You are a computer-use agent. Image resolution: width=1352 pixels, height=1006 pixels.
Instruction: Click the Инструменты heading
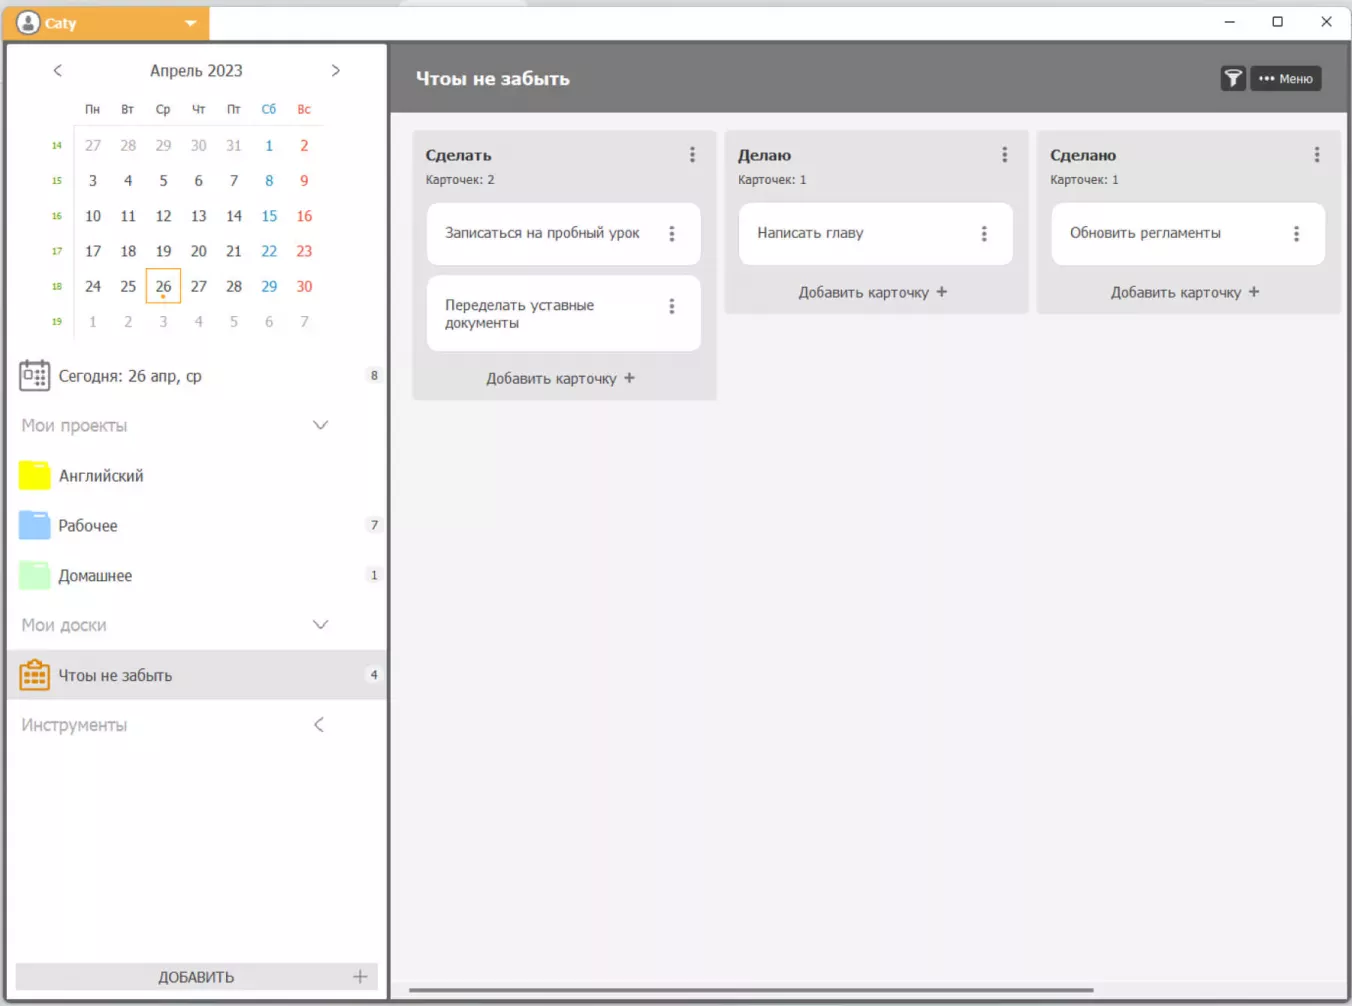coord(74,725)
